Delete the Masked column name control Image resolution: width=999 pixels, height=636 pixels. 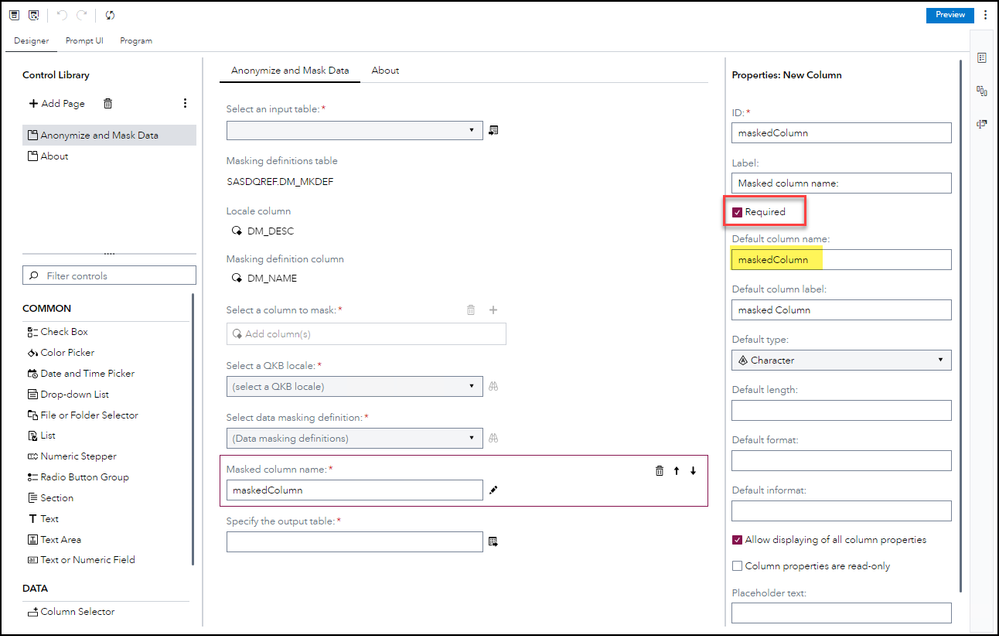[659, 470]
